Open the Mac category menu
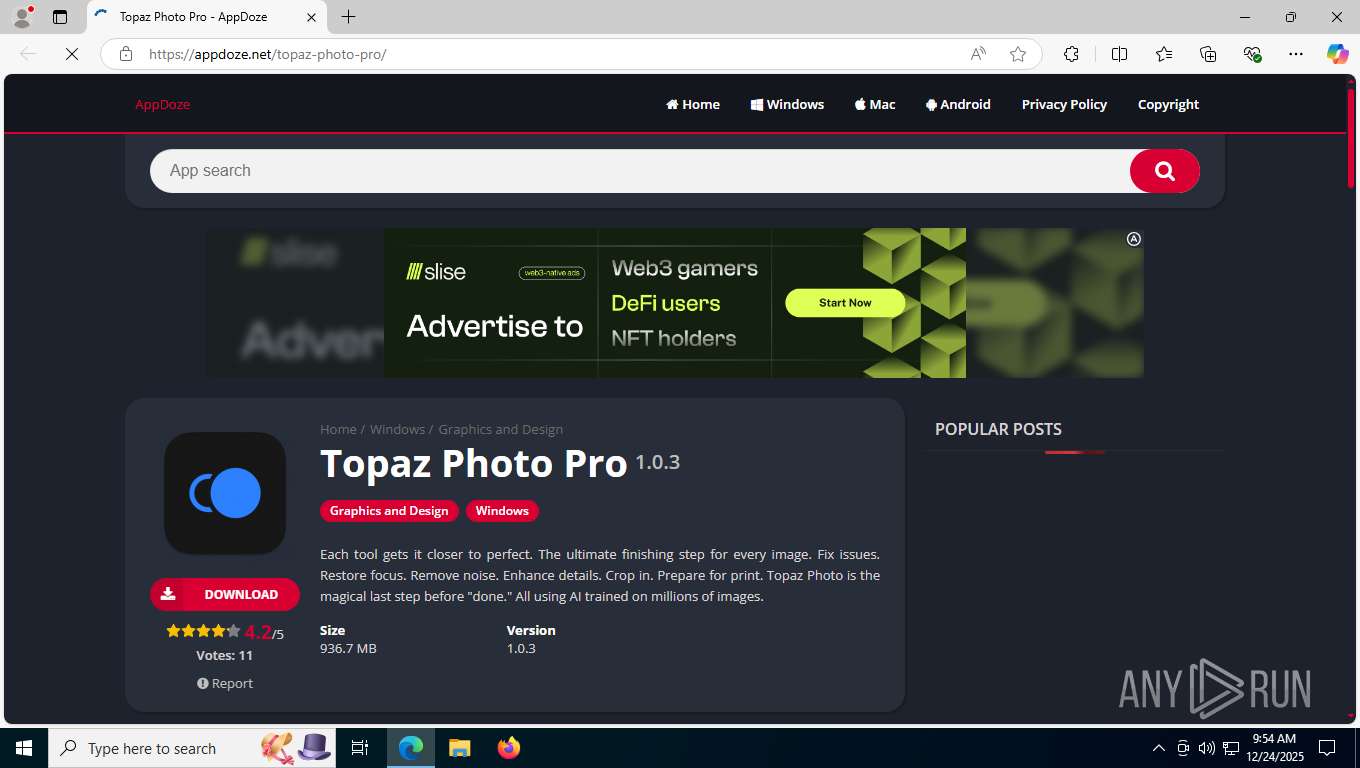Screen dimensions: 1360x768 coord(875,104)
